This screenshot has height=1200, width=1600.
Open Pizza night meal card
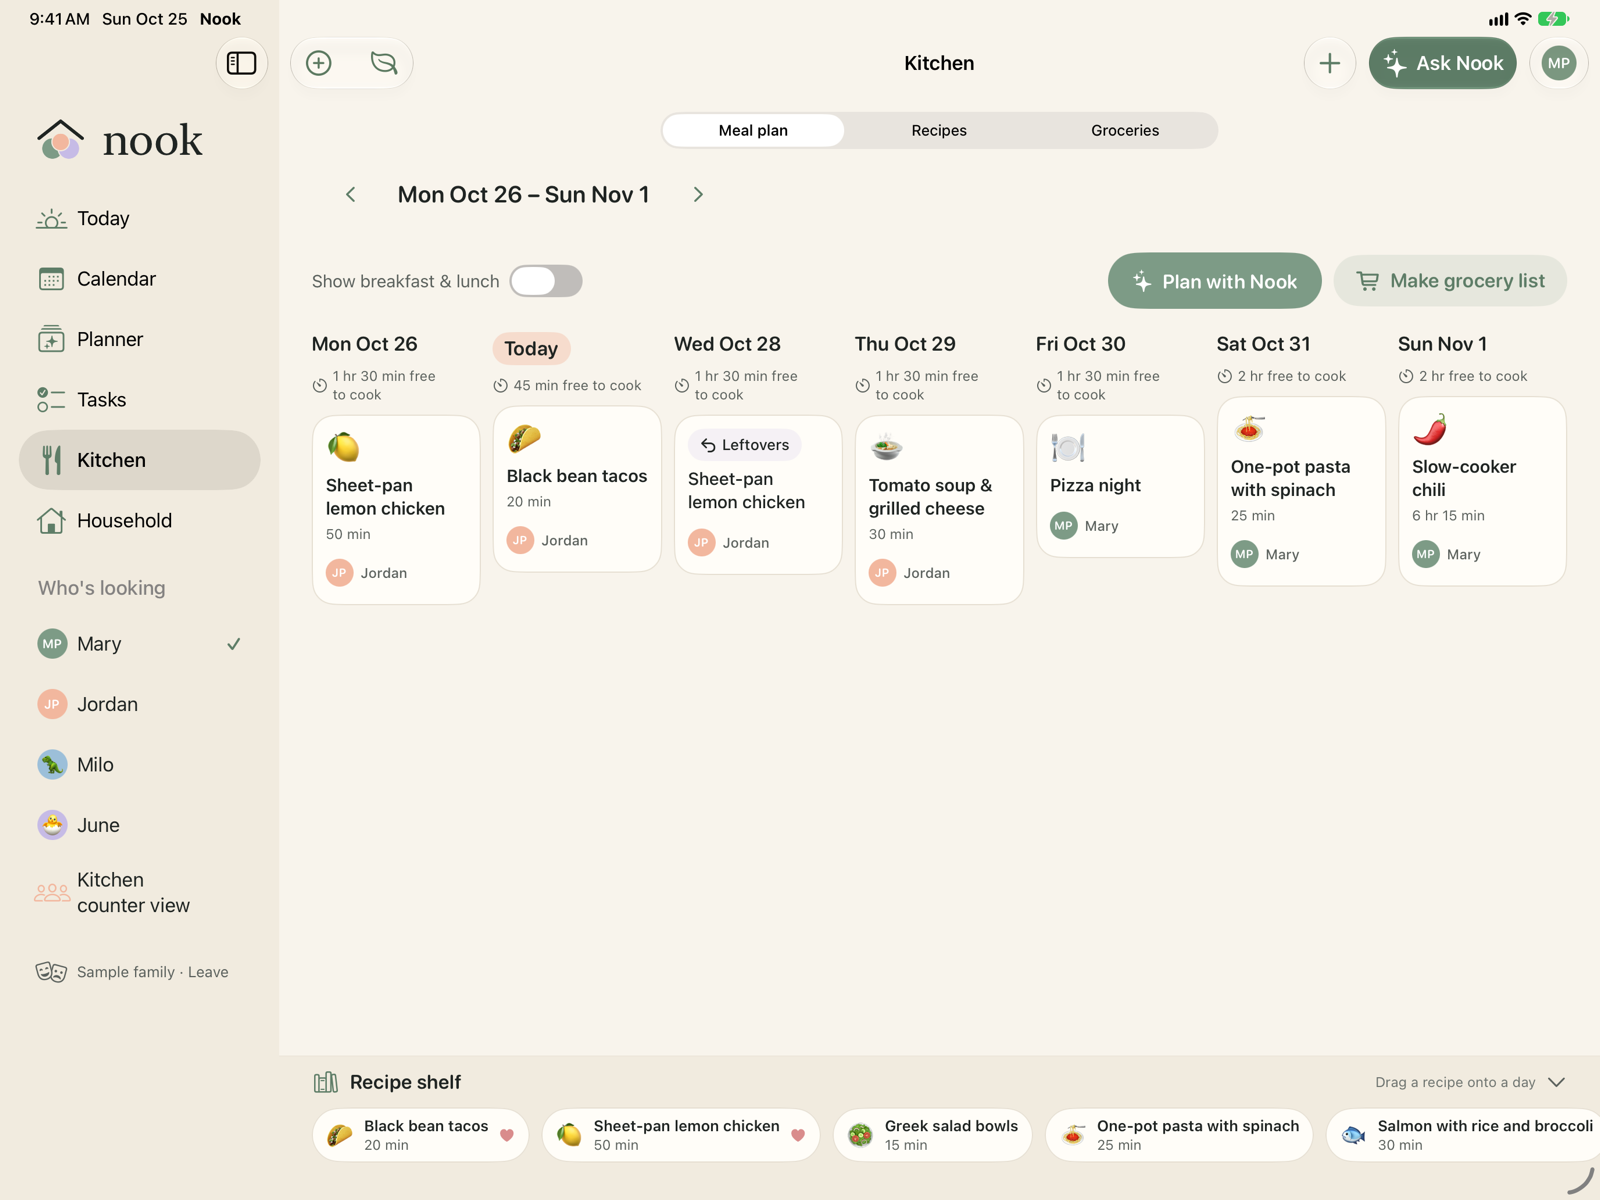pos(1120,486)
